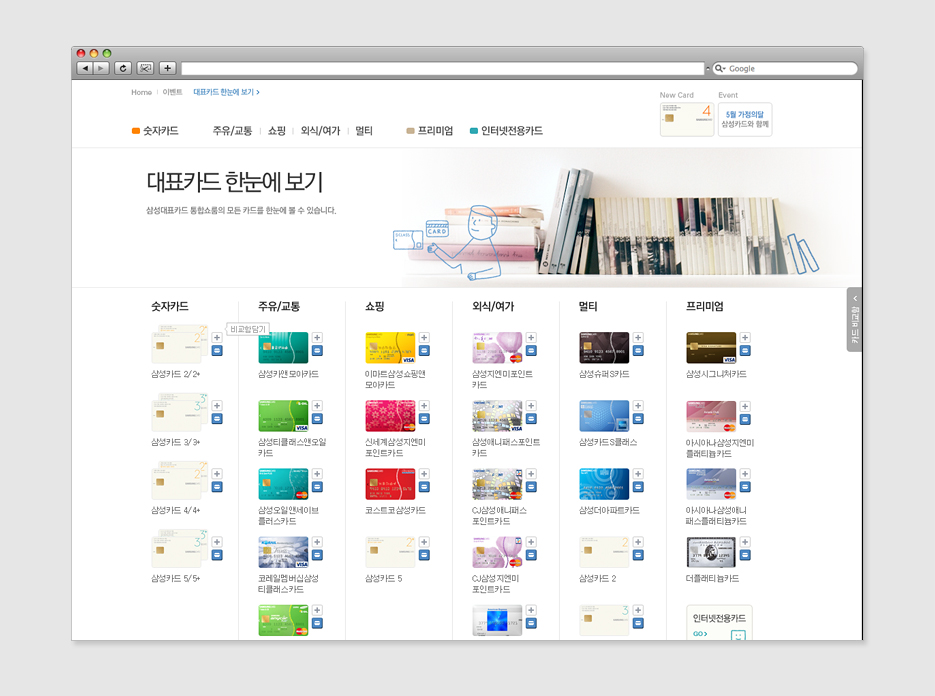The image size is (935, 696).
Task: Open the 더플래티늄카드 card image
Action: (x=711, y=552)
